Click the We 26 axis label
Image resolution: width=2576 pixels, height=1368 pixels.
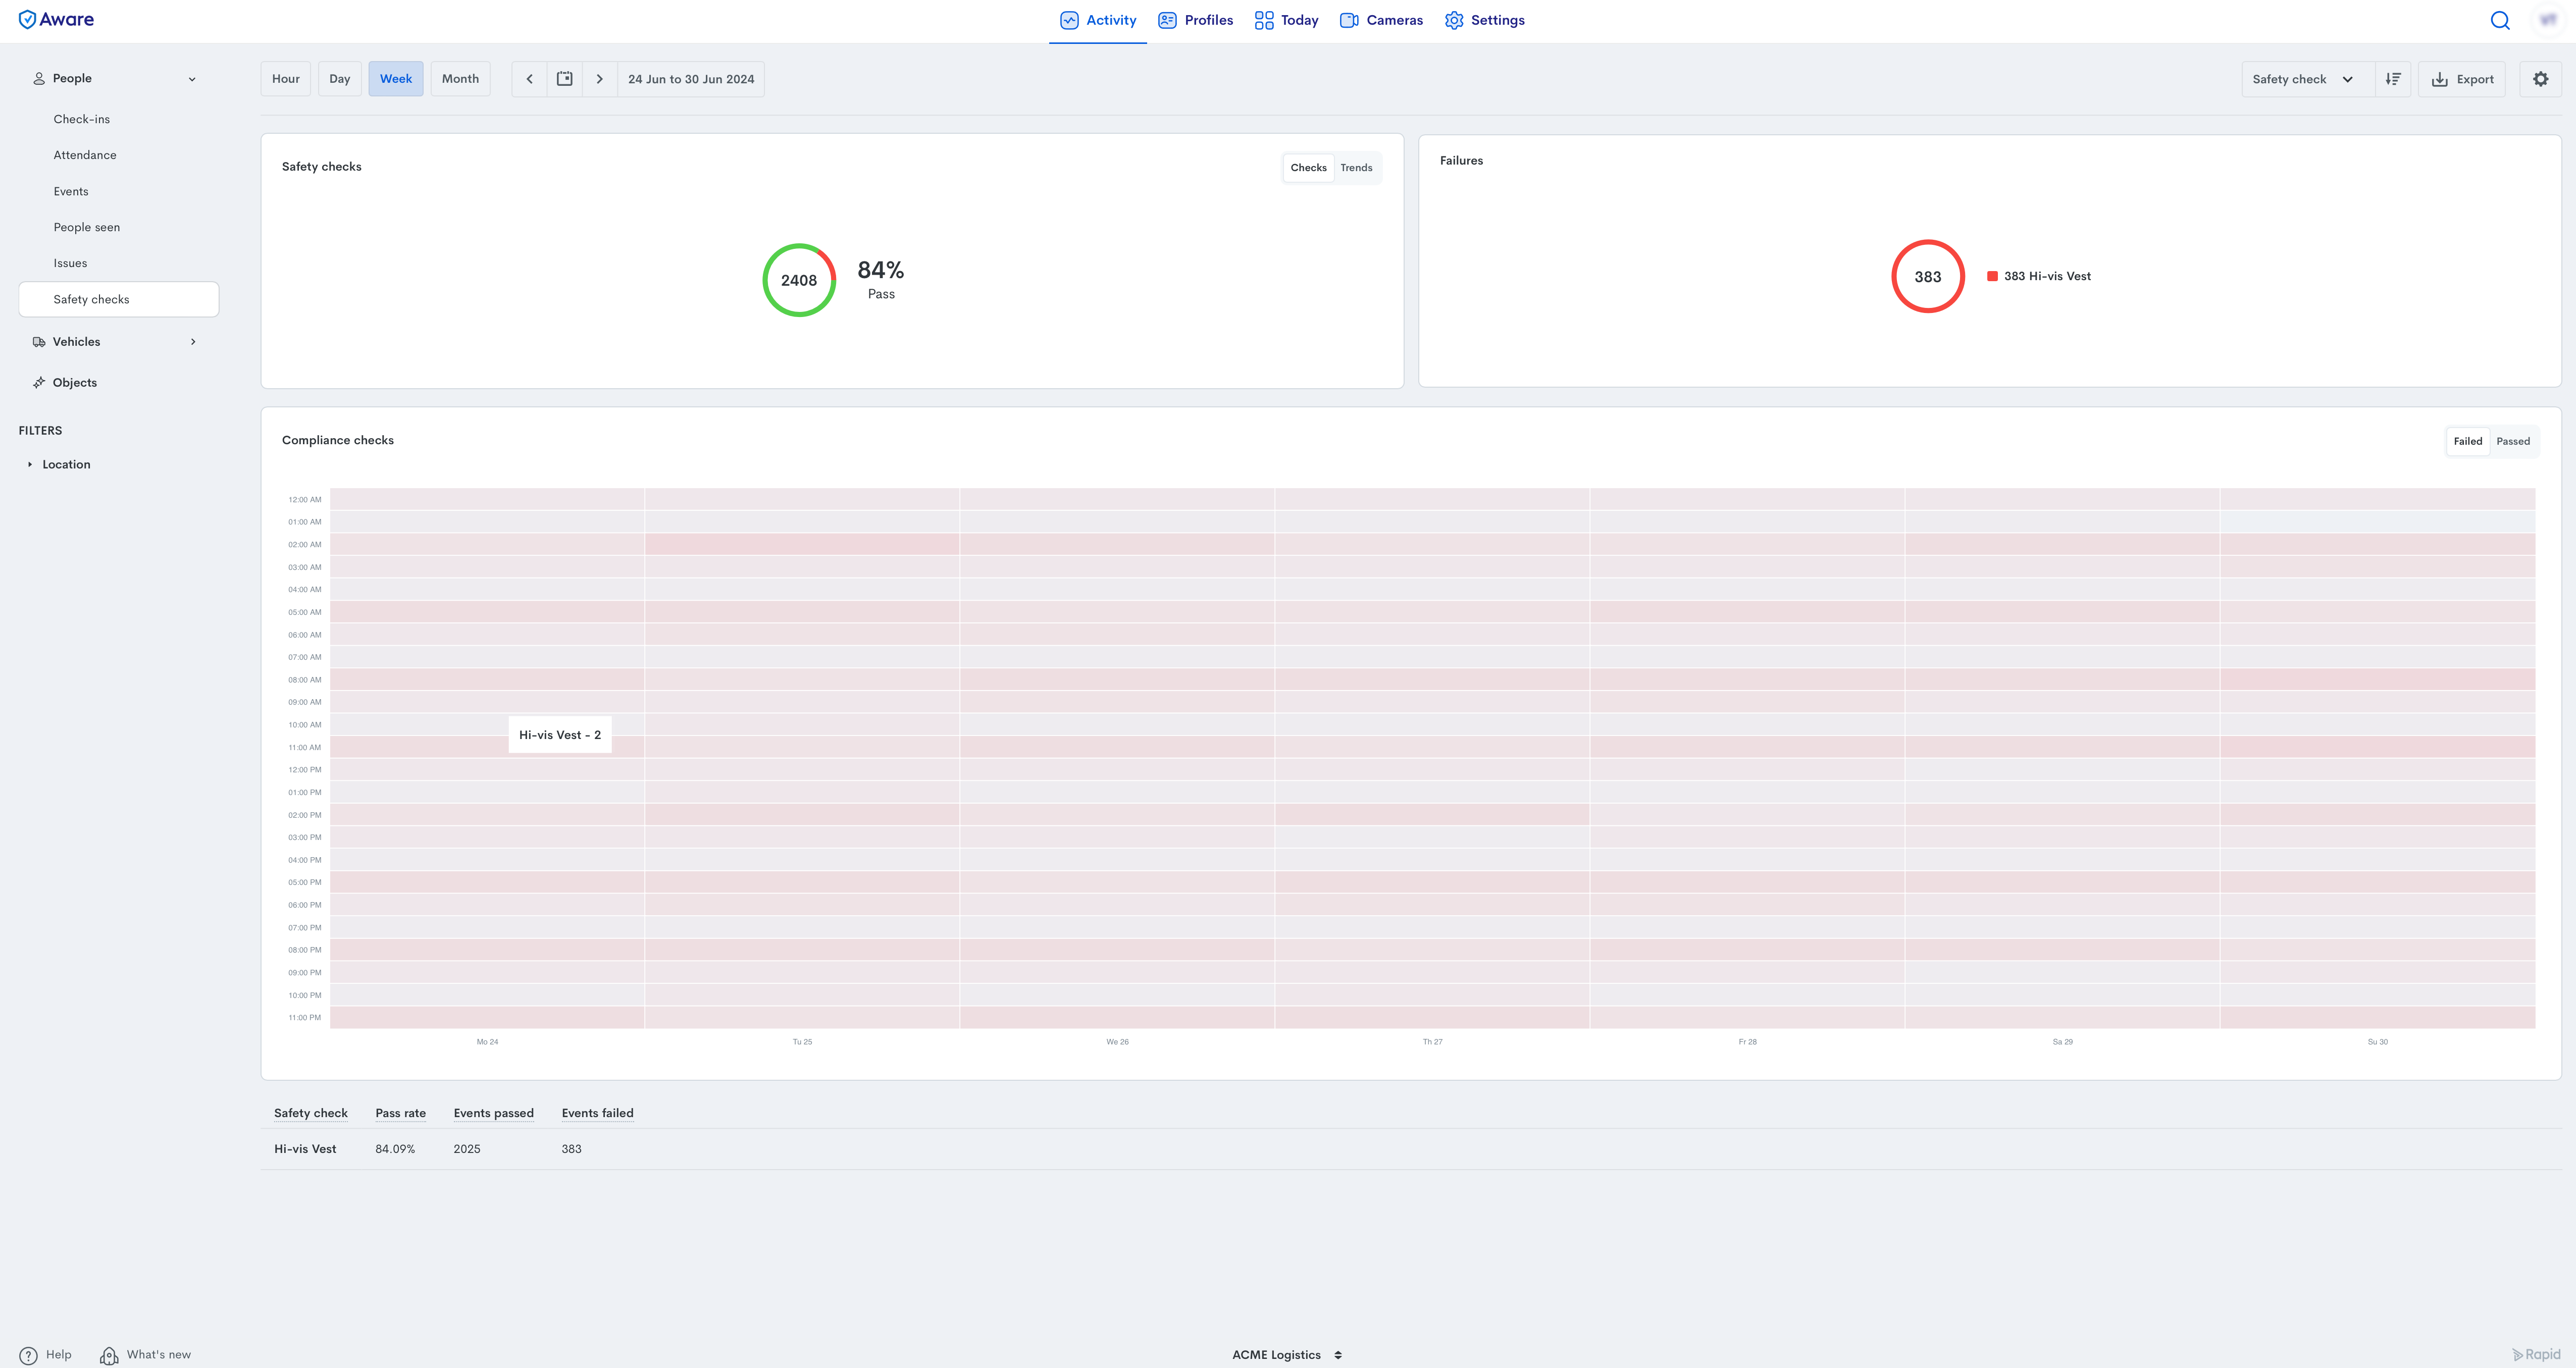(1117, 1042)
